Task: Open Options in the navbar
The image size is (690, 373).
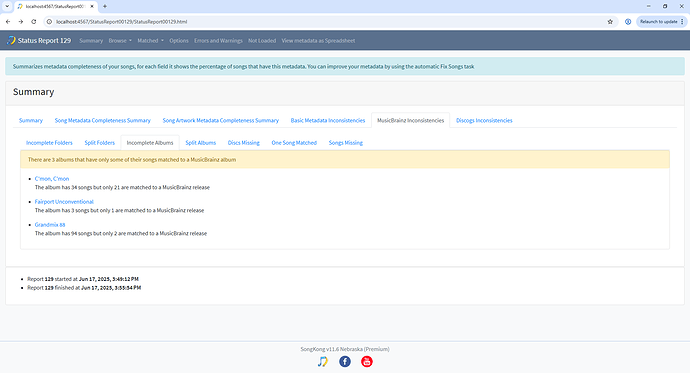Action: (x=179, y=40)
